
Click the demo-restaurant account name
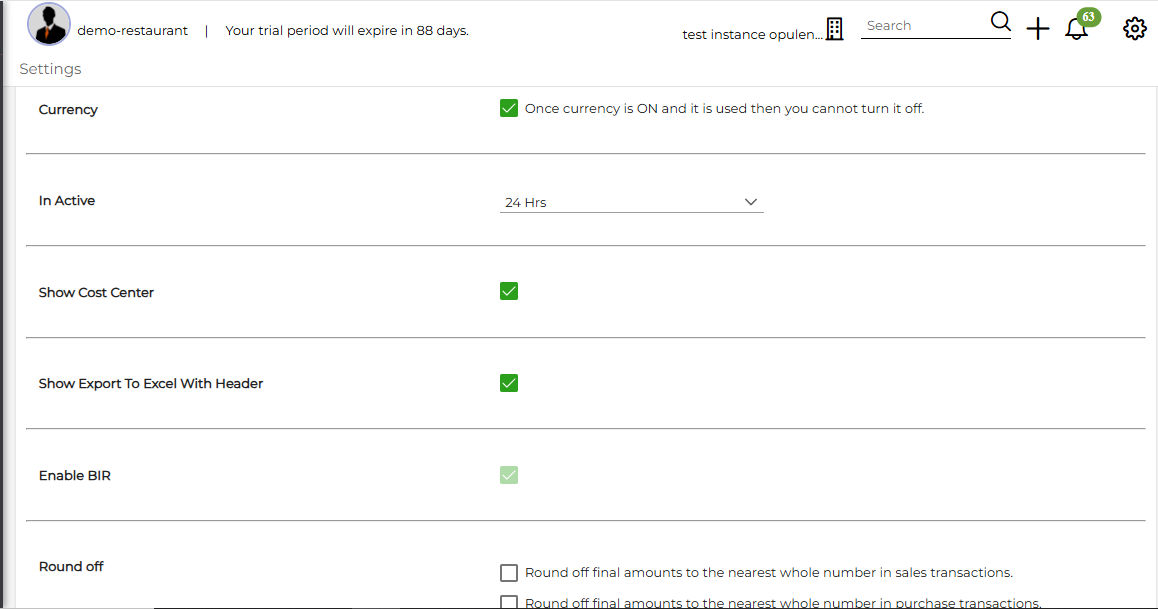(132, 30)
